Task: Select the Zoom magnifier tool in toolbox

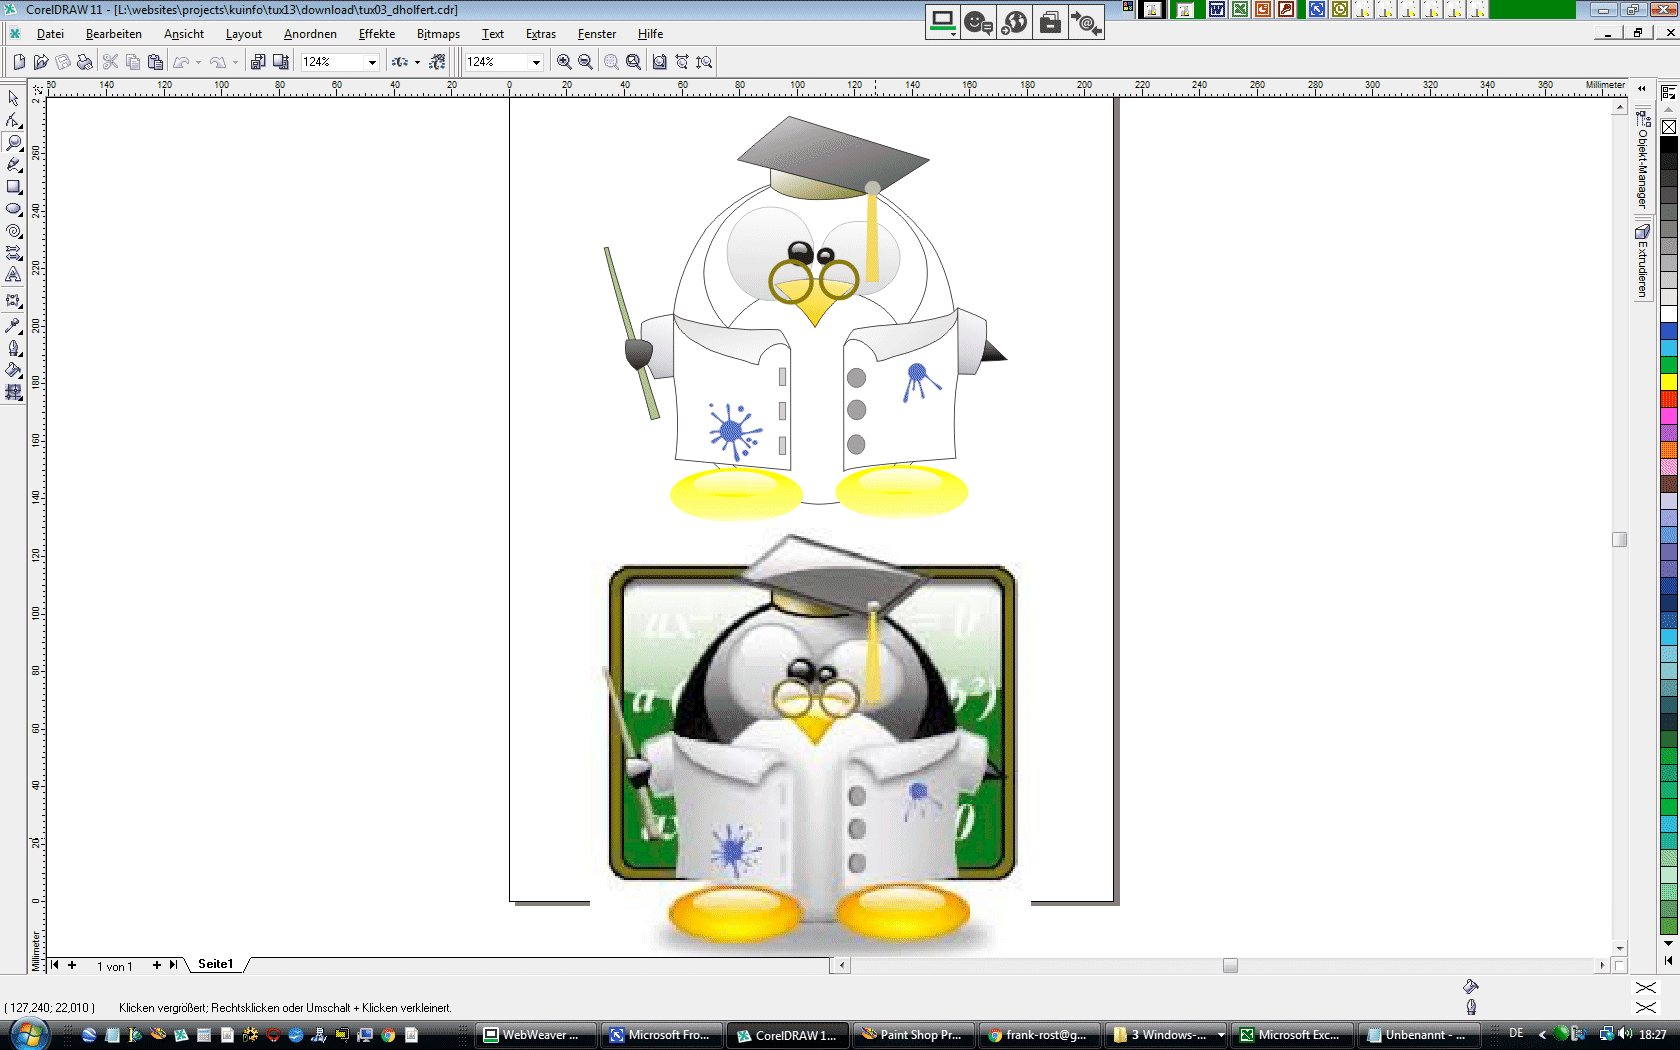Action: [13, 142]
